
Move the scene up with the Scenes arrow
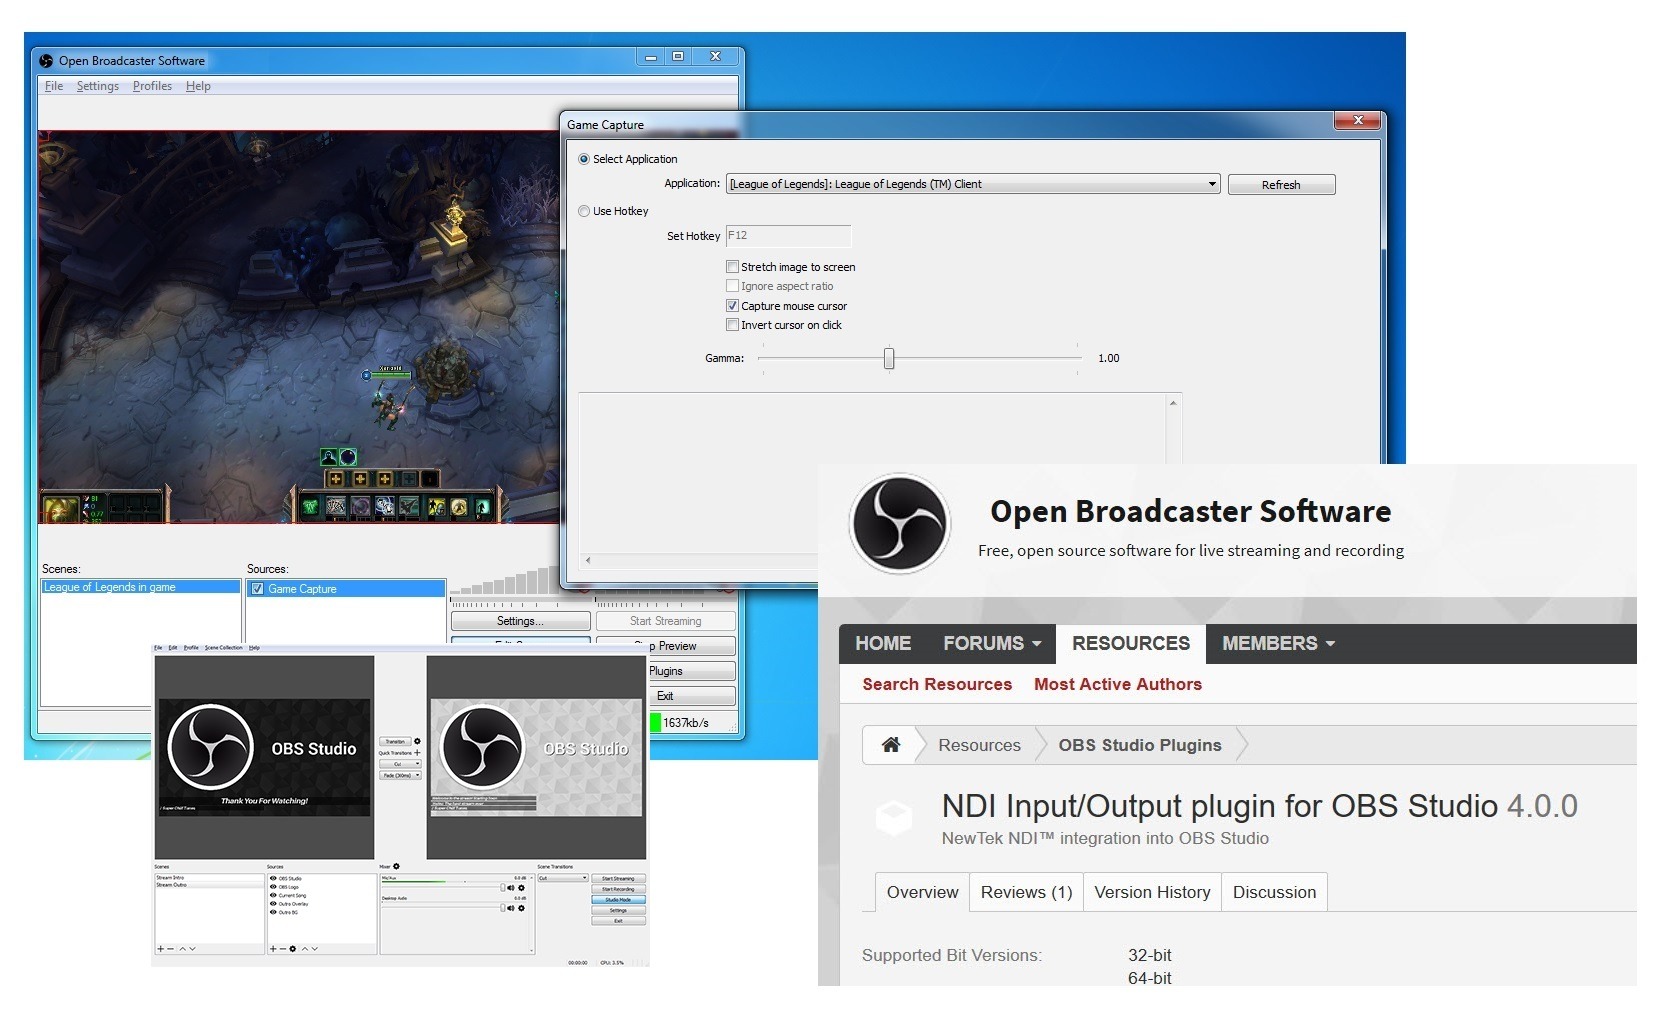(x=182, y=948)
